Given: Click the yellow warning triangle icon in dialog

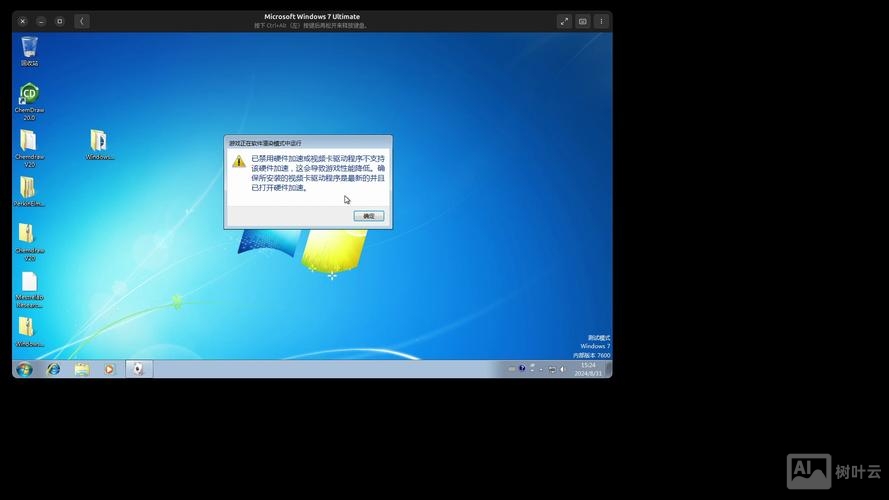Looking at the screenshot, I should pyautogui.click(x=239, y=162).
